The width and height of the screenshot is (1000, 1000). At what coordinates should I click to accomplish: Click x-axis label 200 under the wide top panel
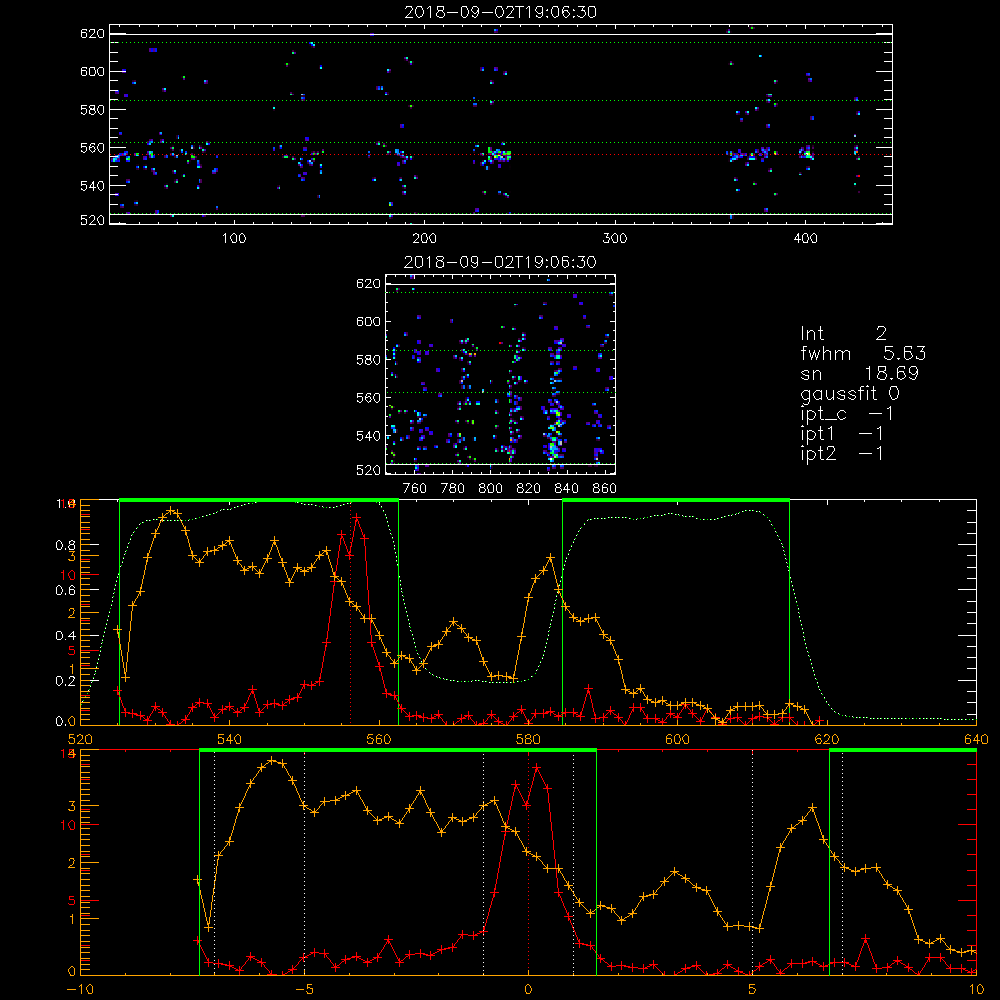(424, 239)
